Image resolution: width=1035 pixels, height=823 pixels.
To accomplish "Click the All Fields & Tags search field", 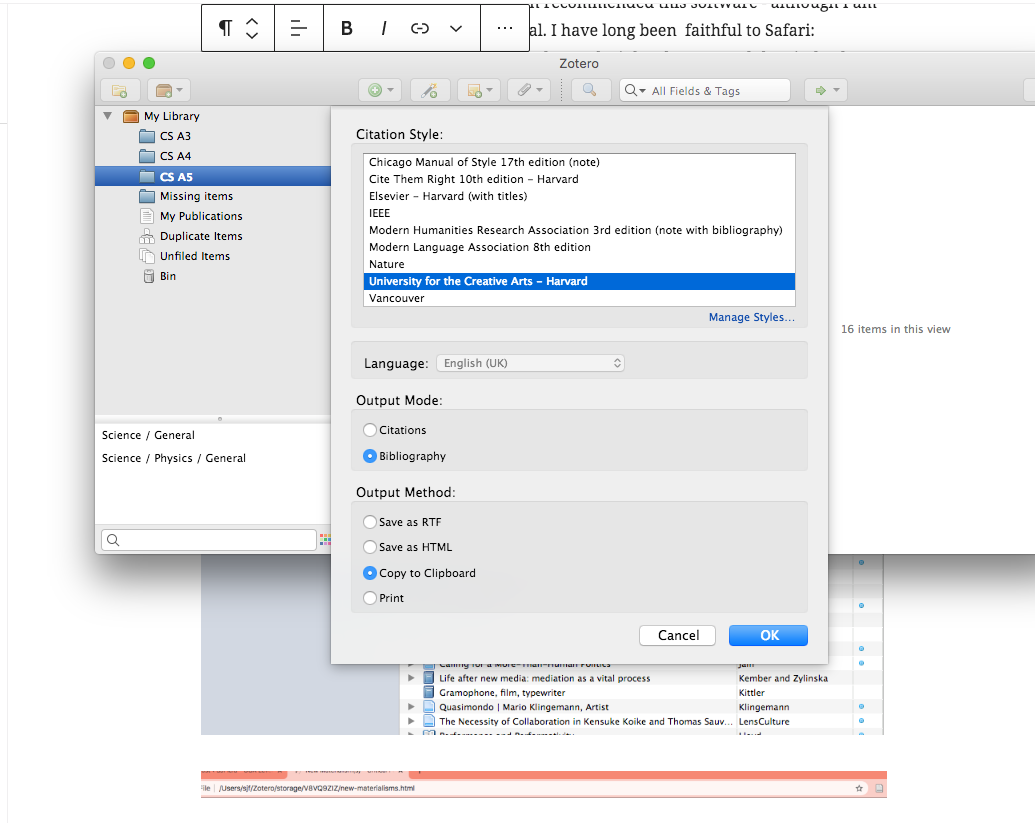I will [x=715, y=90].
